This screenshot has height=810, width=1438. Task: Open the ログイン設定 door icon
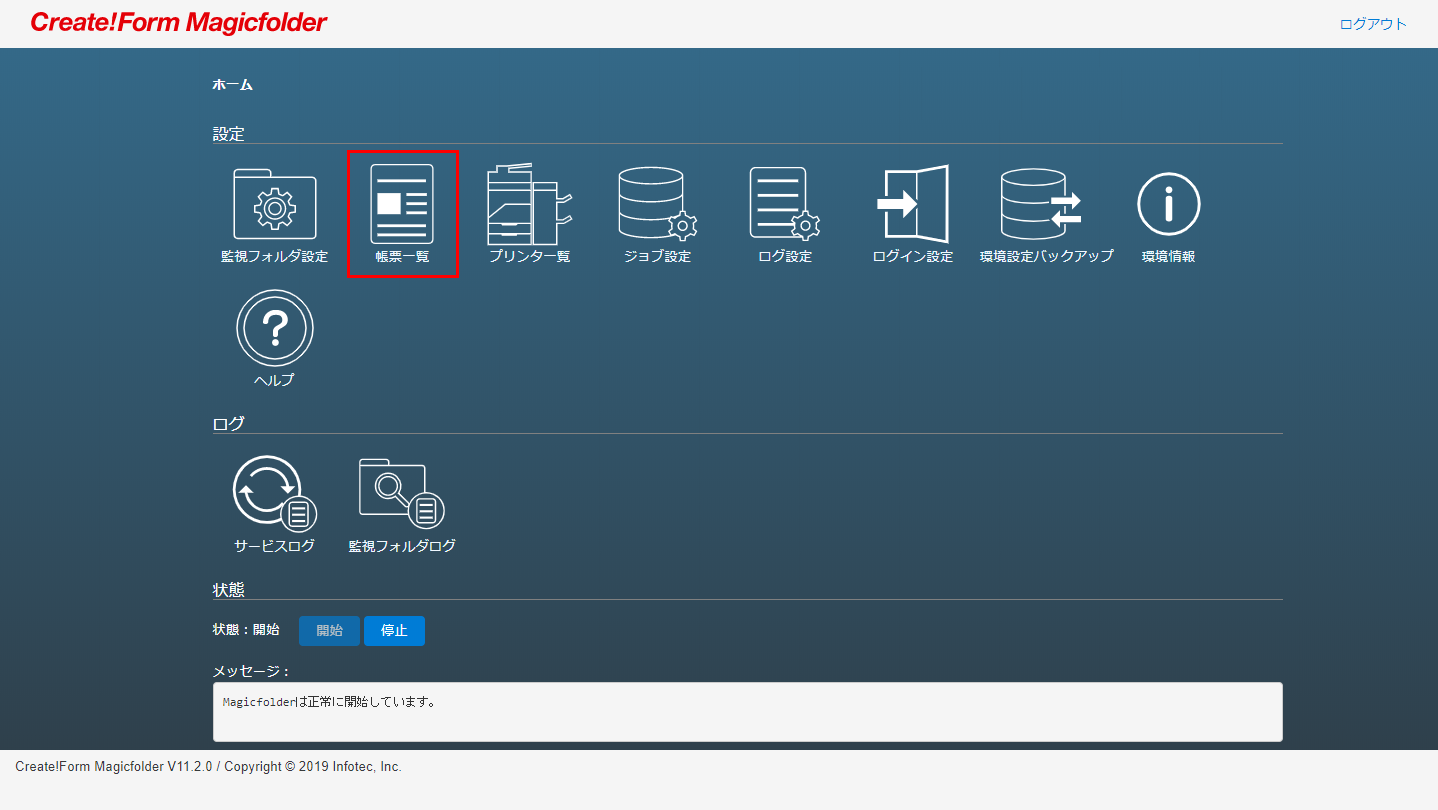pos(913,204)
